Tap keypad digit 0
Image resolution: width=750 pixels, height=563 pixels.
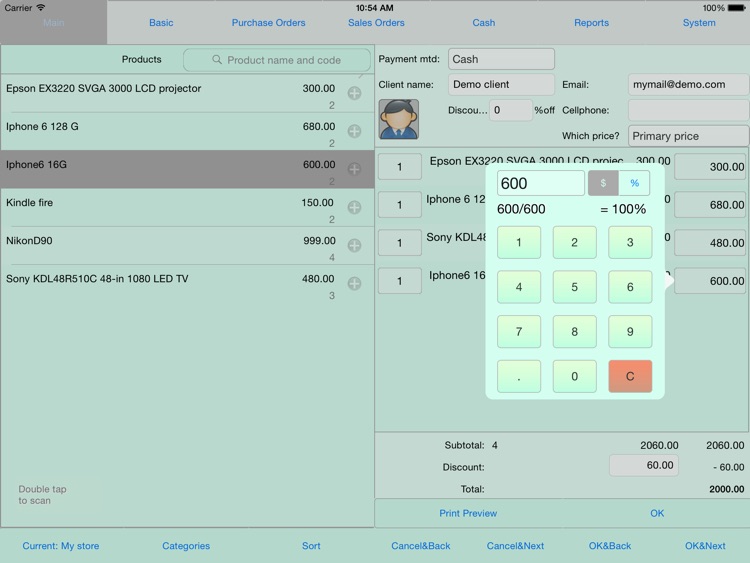tap(574, 376)
